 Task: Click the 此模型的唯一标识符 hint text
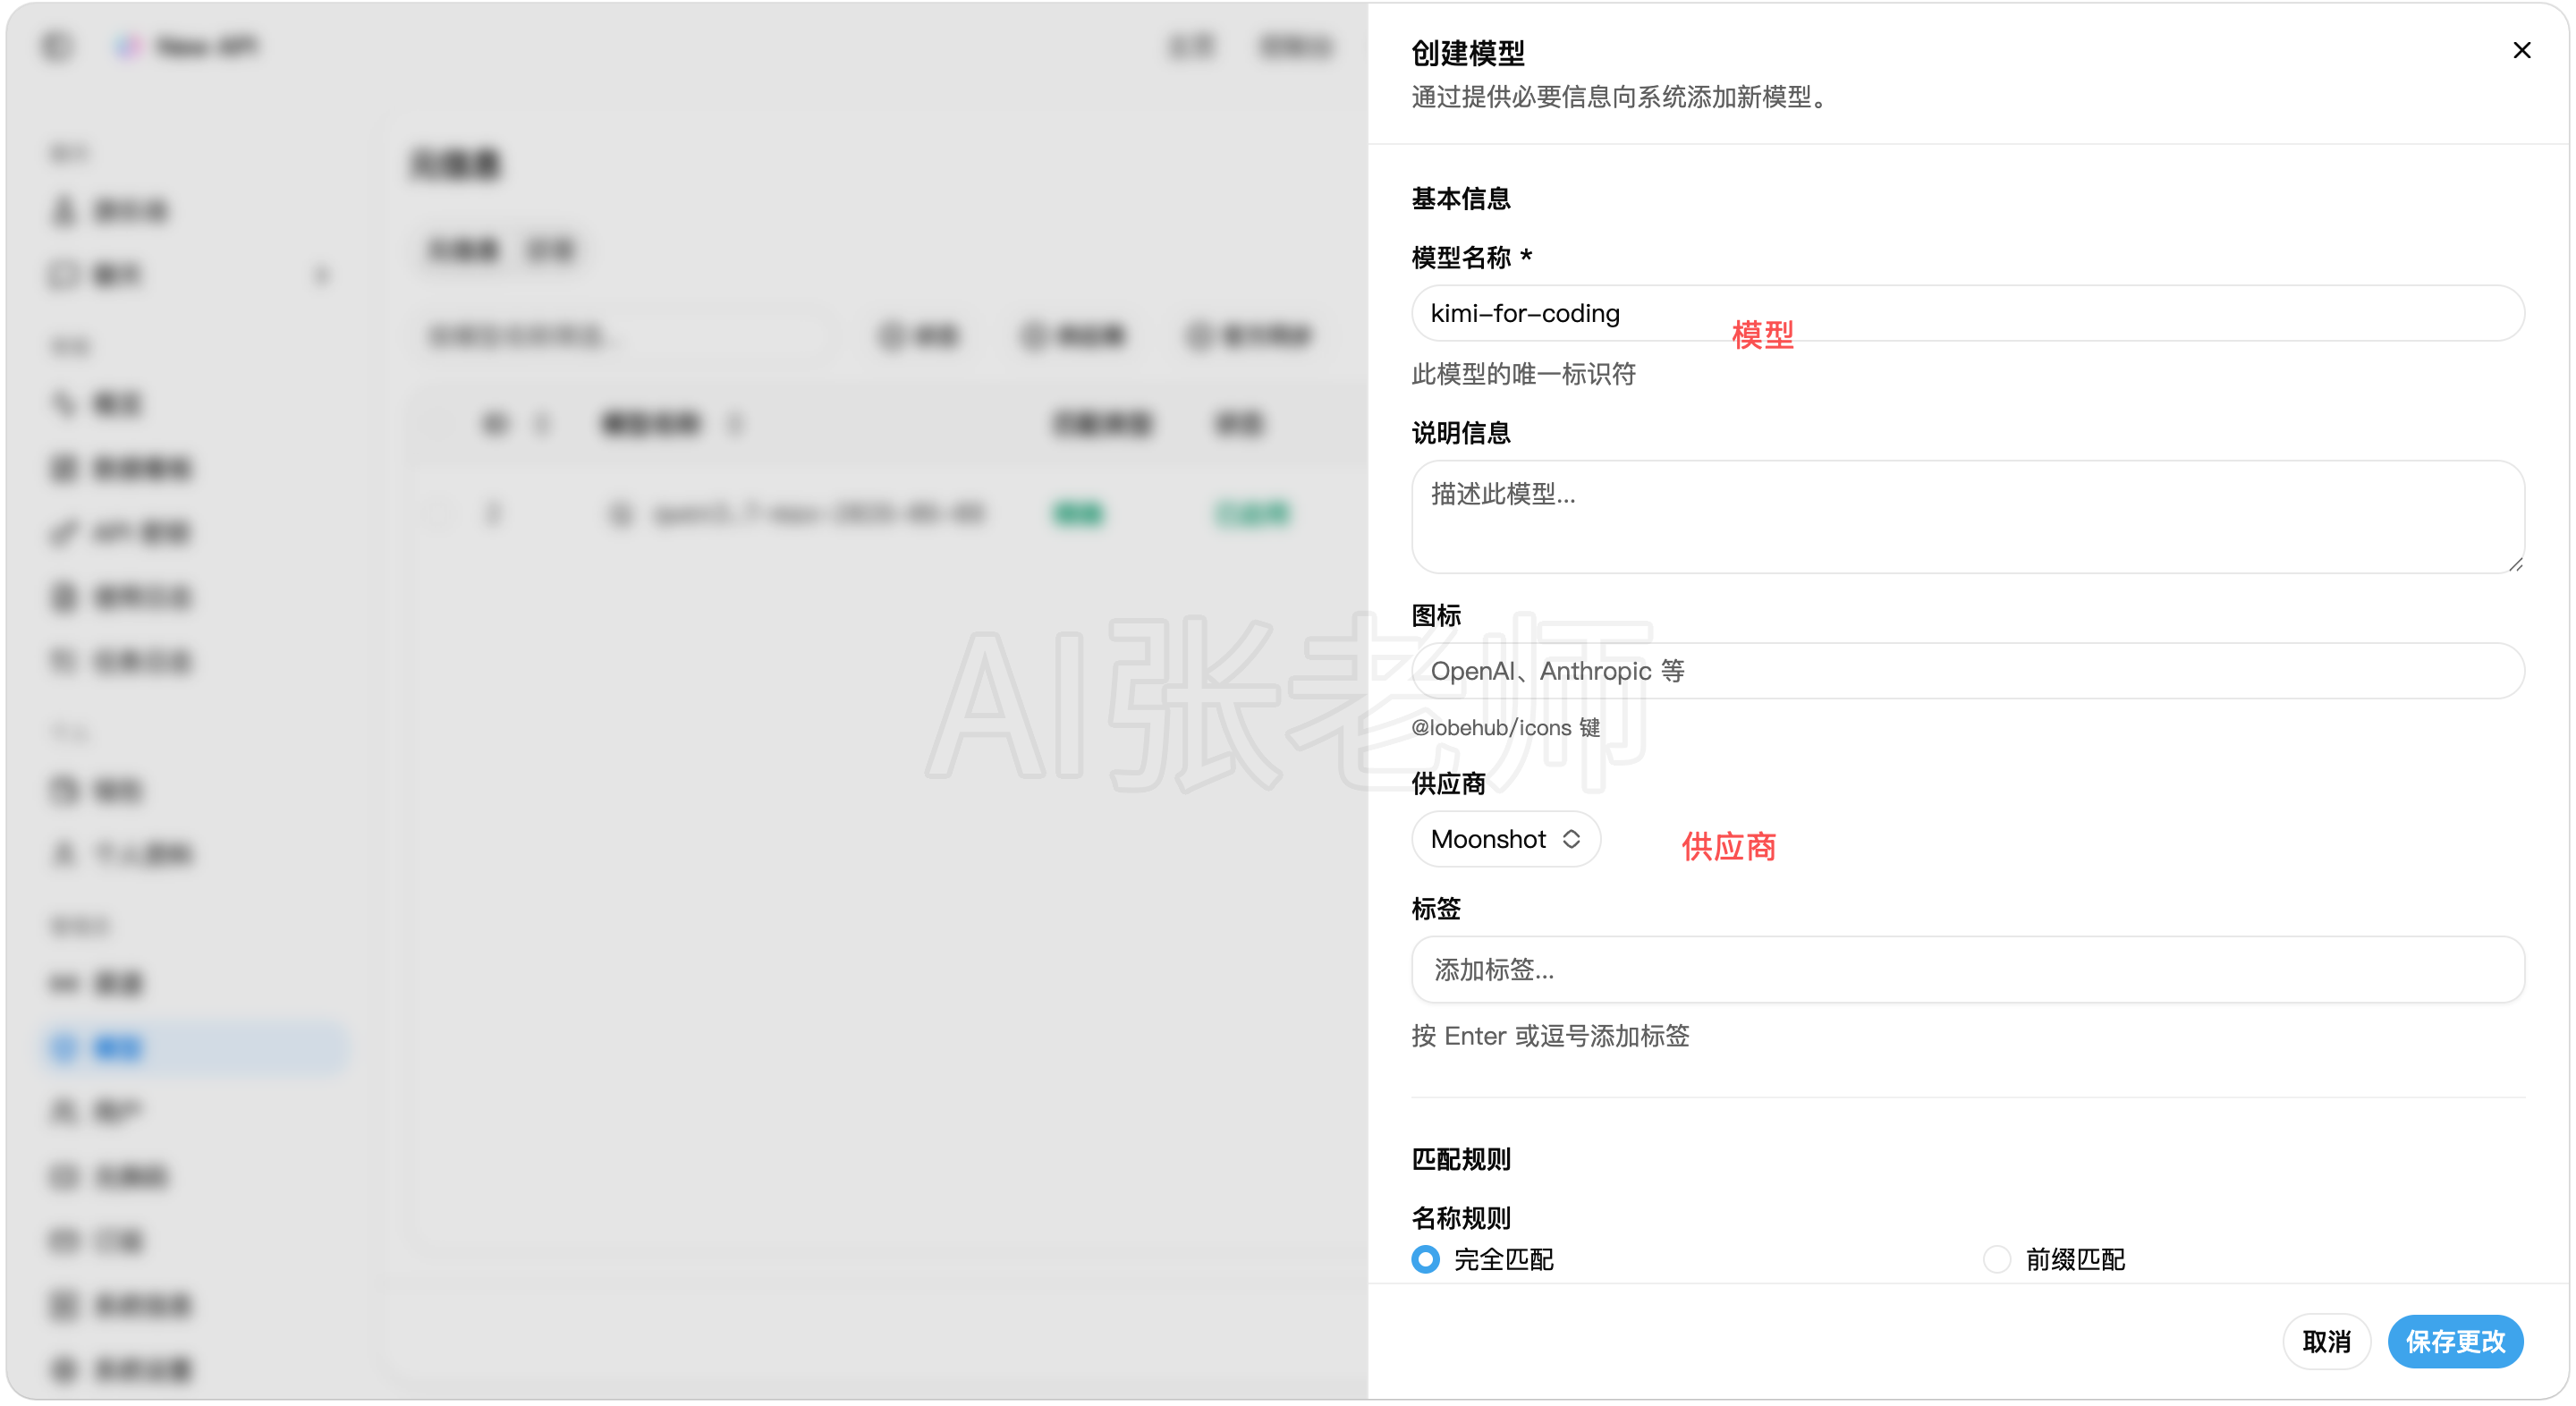1523,374
